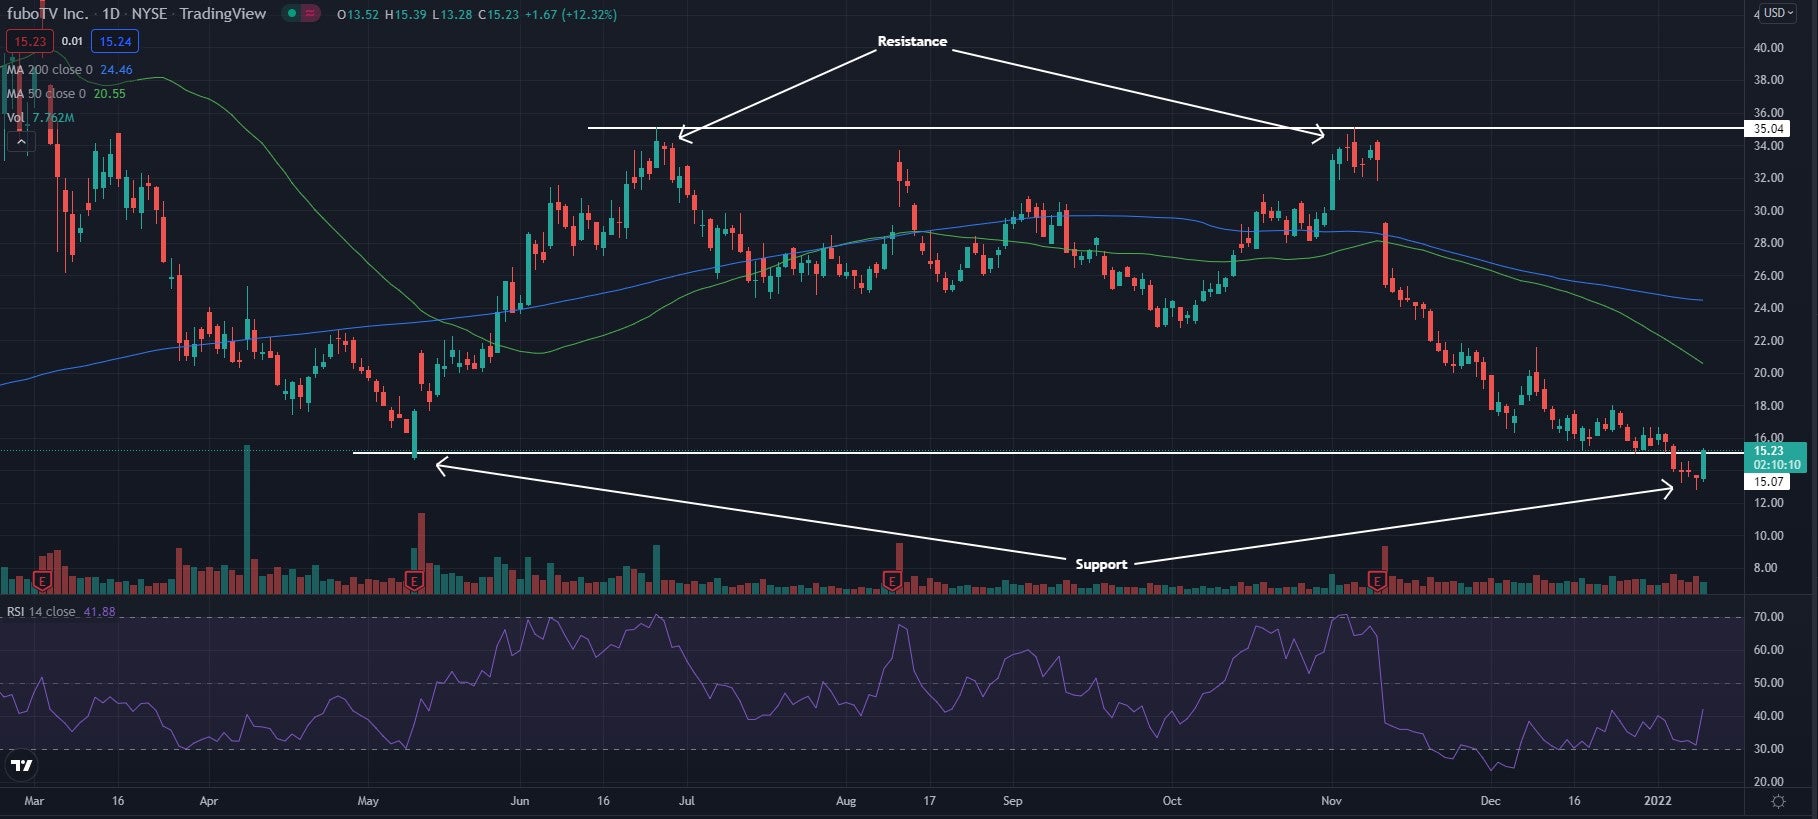The image size is (1818, 819).
Task: Click the May earnings 'E' marker
Action: [414, 580]
